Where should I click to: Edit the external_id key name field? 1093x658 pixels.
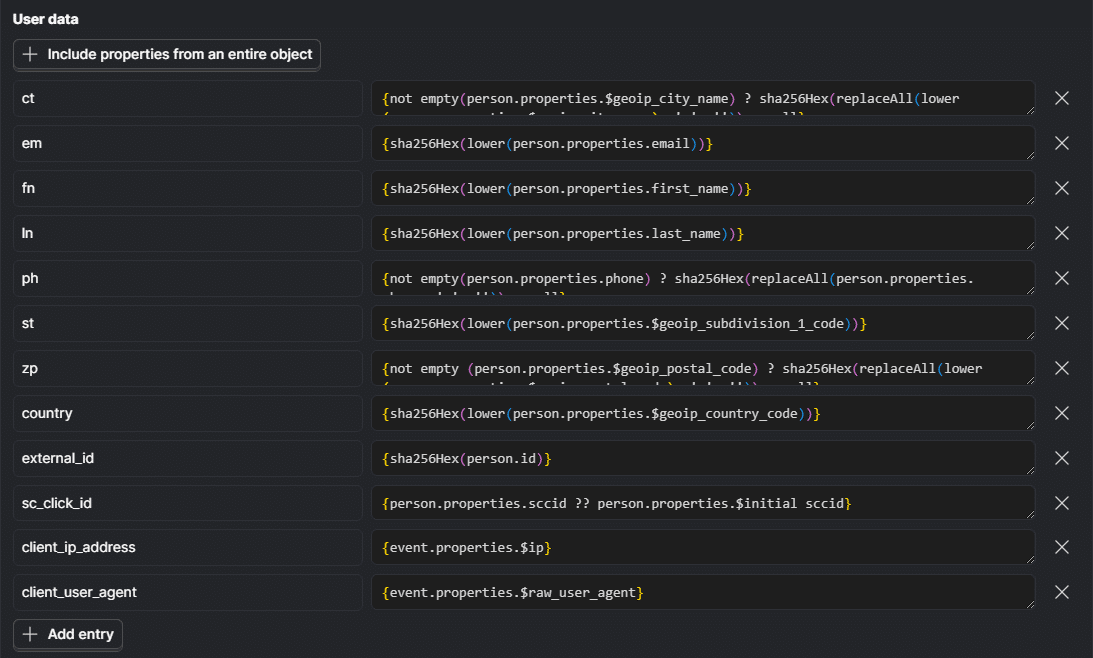188,458
